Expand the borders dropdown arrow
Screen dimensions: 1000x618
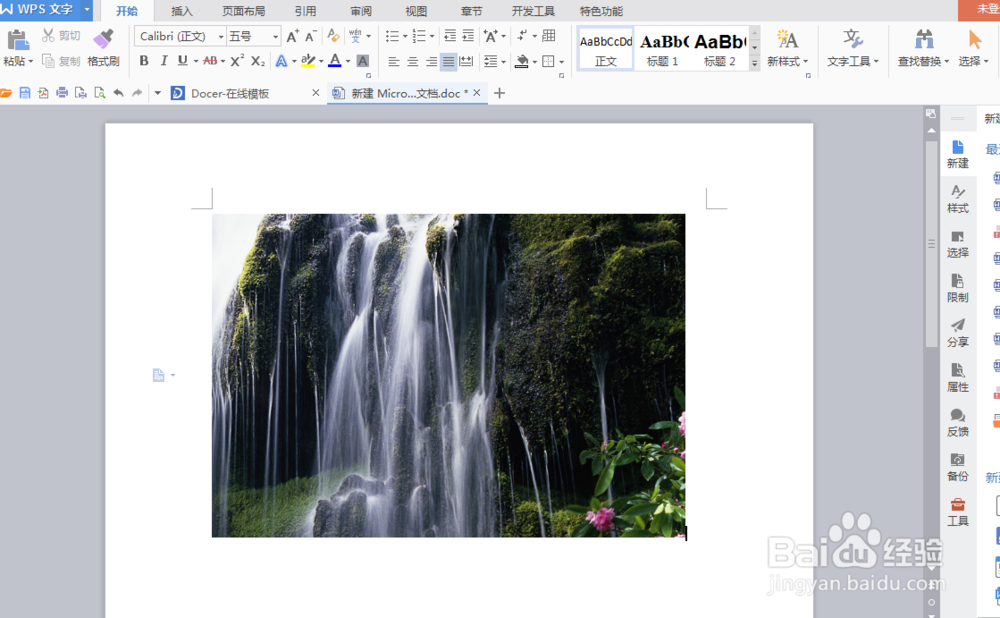[x=561, y=62]
